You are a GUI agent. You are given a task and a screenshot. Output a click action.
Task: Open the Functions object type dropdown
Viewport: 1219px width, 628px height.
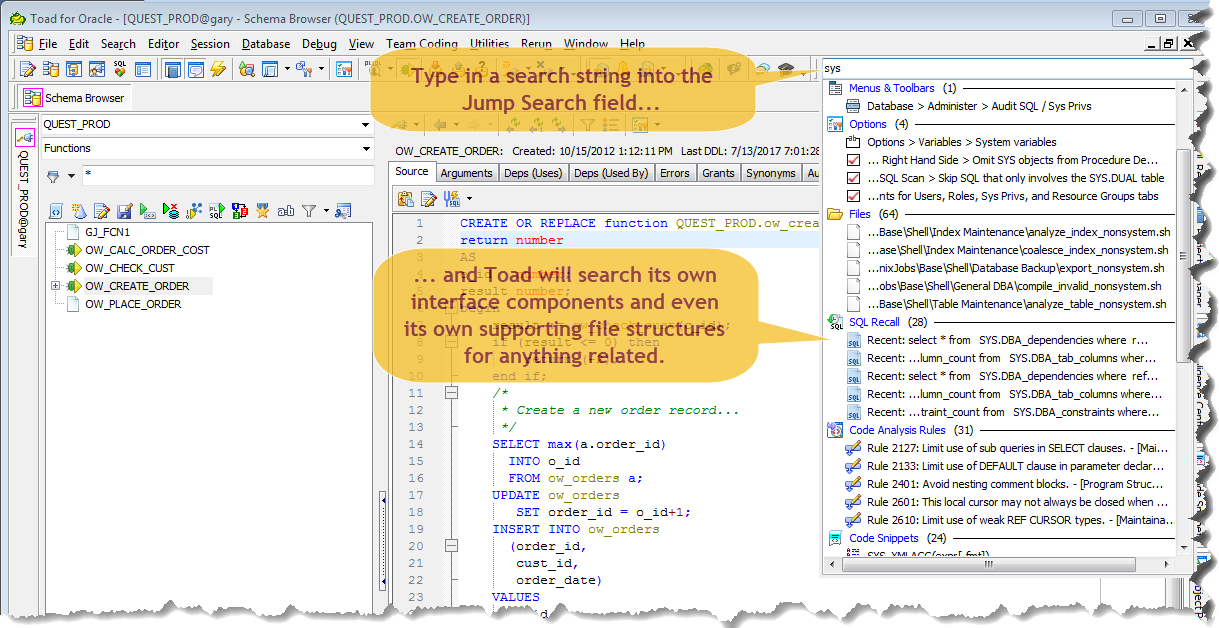366,148
